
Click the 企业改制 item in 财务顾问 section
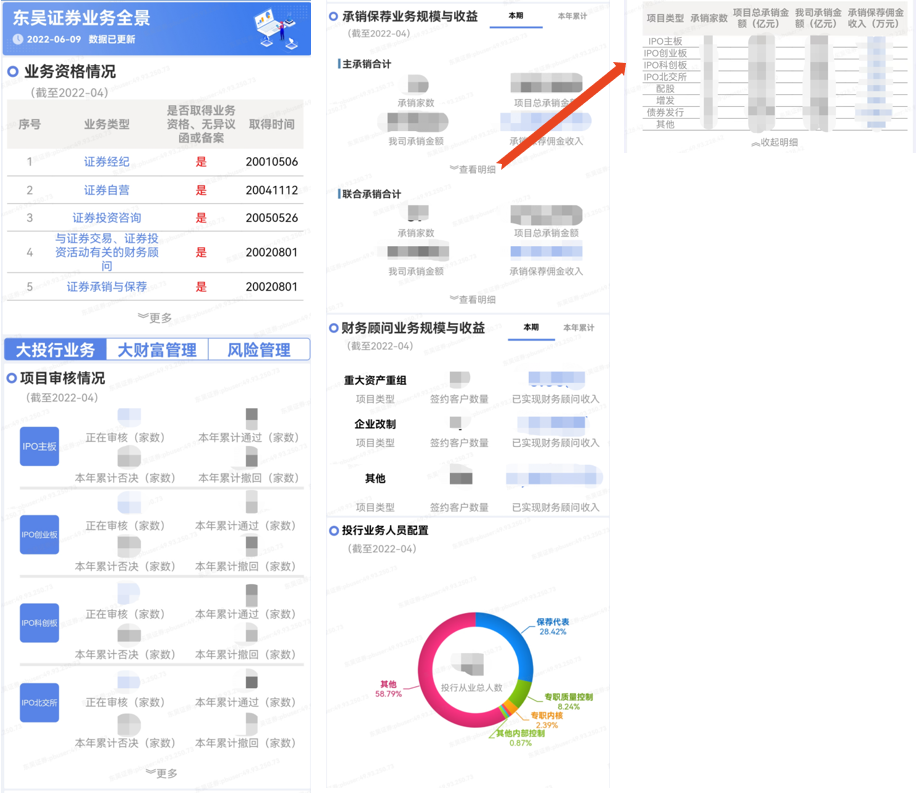click(375, 424)
